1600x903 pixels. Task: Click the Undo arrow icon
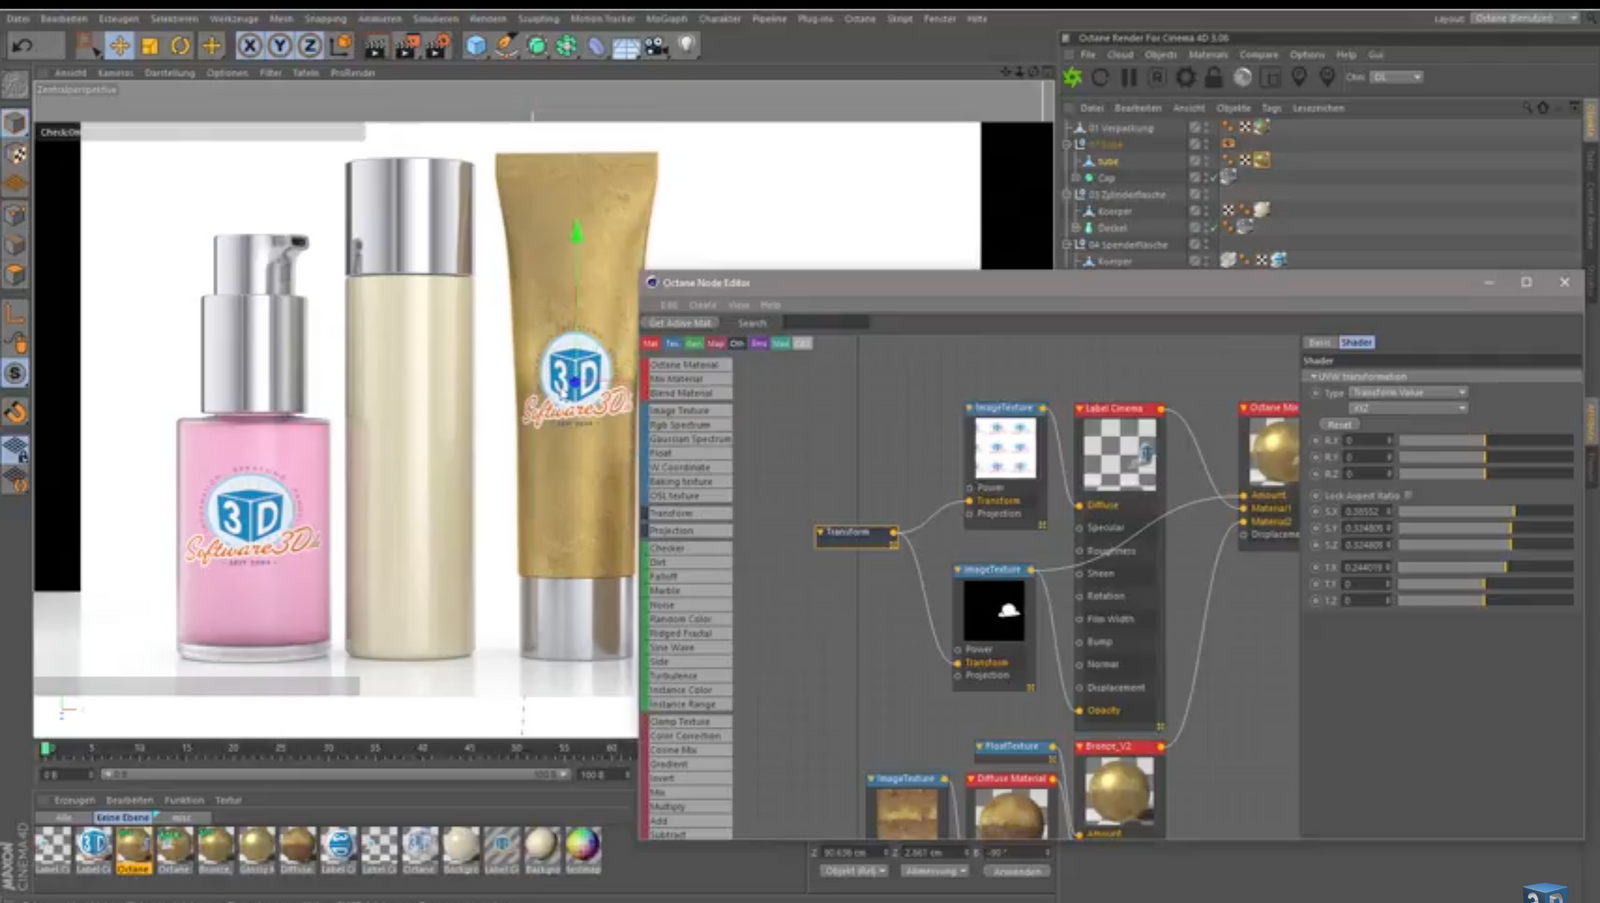point(23,46)
